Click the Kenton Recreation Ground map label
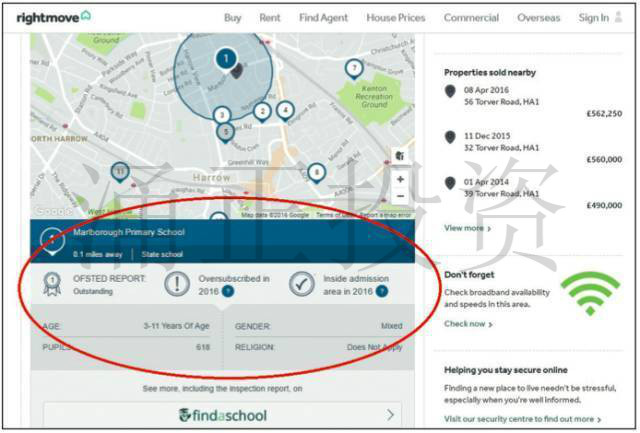This screenshot has height=433, width=640. coord(374,97)
